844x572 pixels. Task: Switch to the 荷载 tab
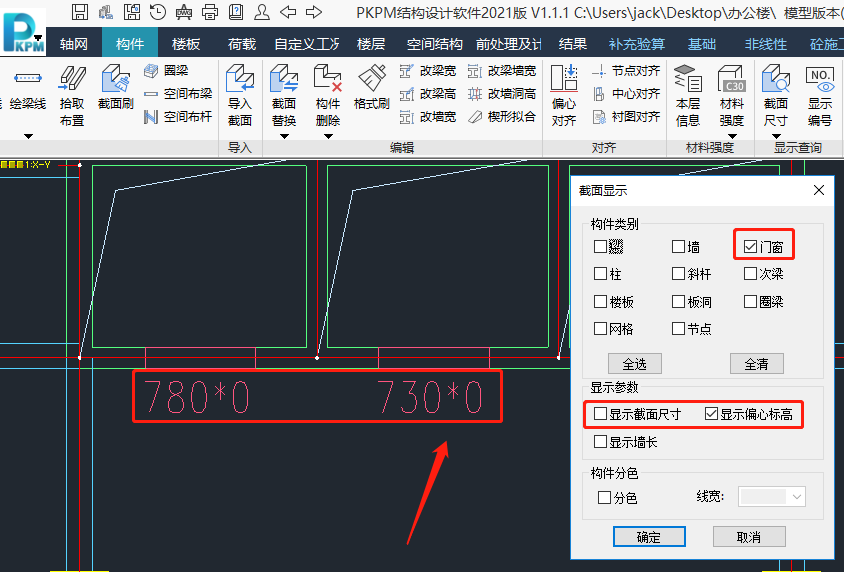(242, 44)
